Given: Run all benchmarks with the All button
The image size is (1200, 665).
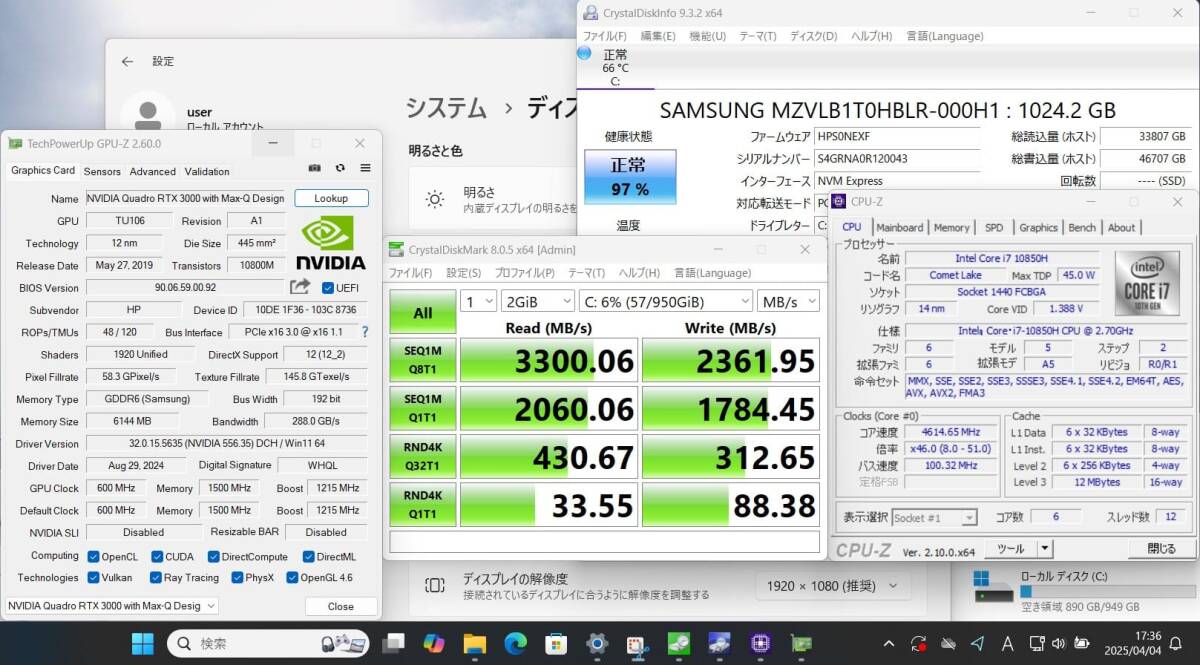Looking at the screenshot, I should pos(423,313).
